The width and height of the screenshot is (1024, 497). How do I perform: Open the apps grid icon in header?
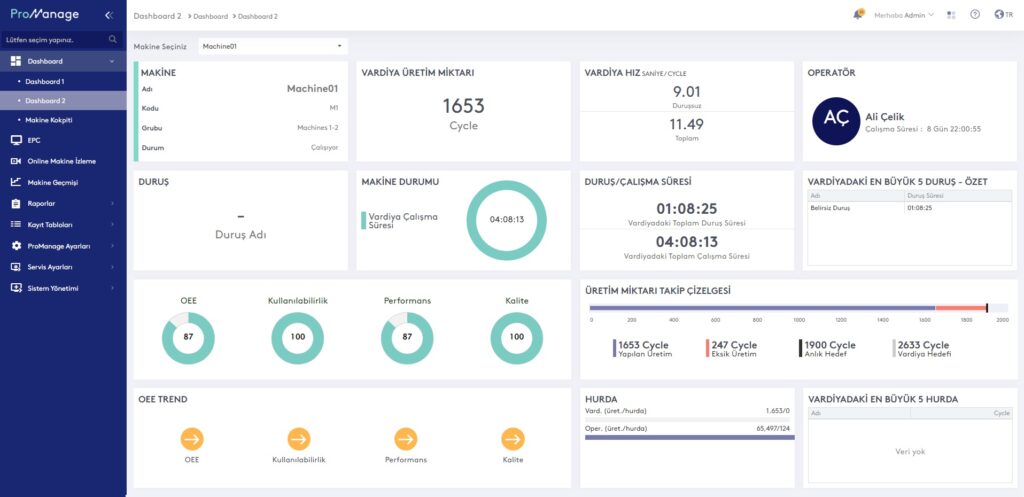tap(951, 15)
